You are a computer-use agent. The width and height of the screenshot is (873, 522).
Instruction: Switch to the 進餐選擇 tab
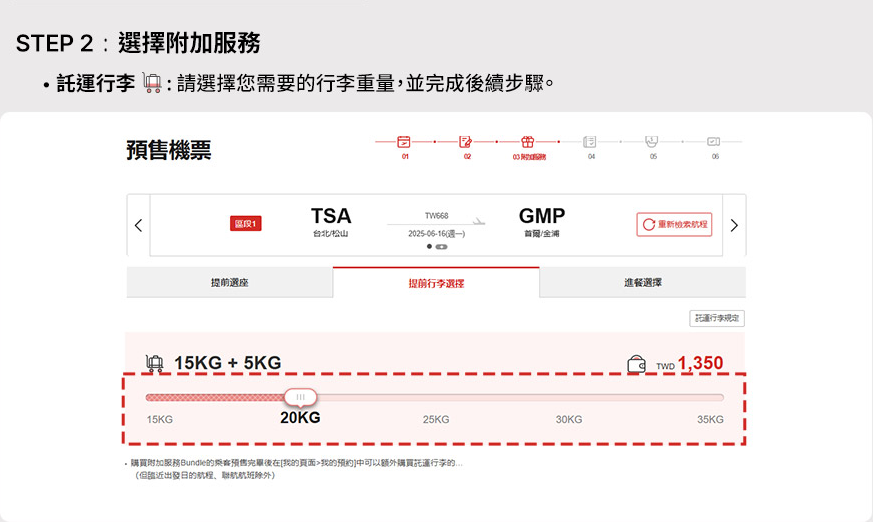(x=642, y=283)
